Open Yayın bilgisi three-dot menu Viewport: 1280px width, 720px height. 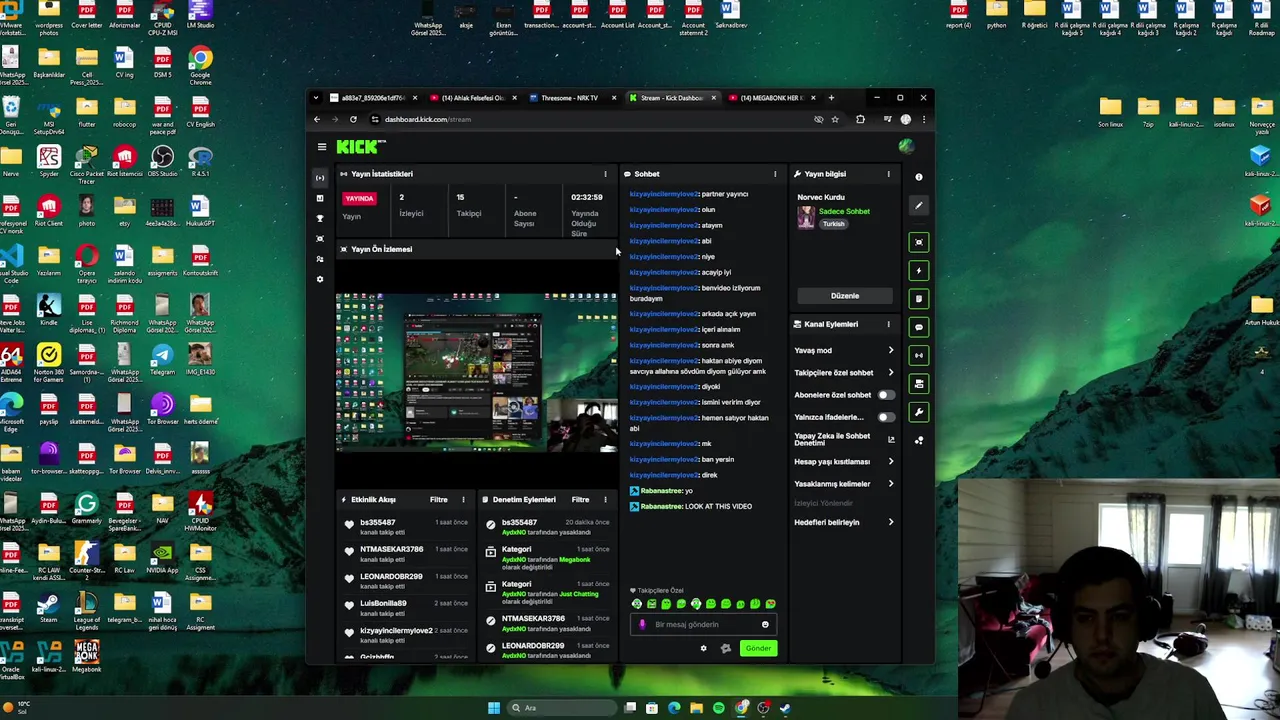pyautogui.click(x=888, y=174)
